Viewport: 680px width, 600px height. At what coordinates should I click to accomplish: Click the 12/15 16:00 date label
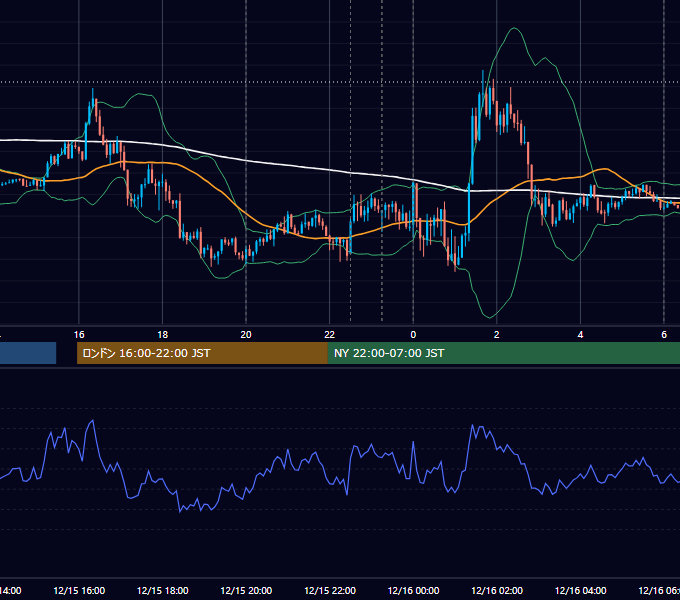tap(79, 590)
